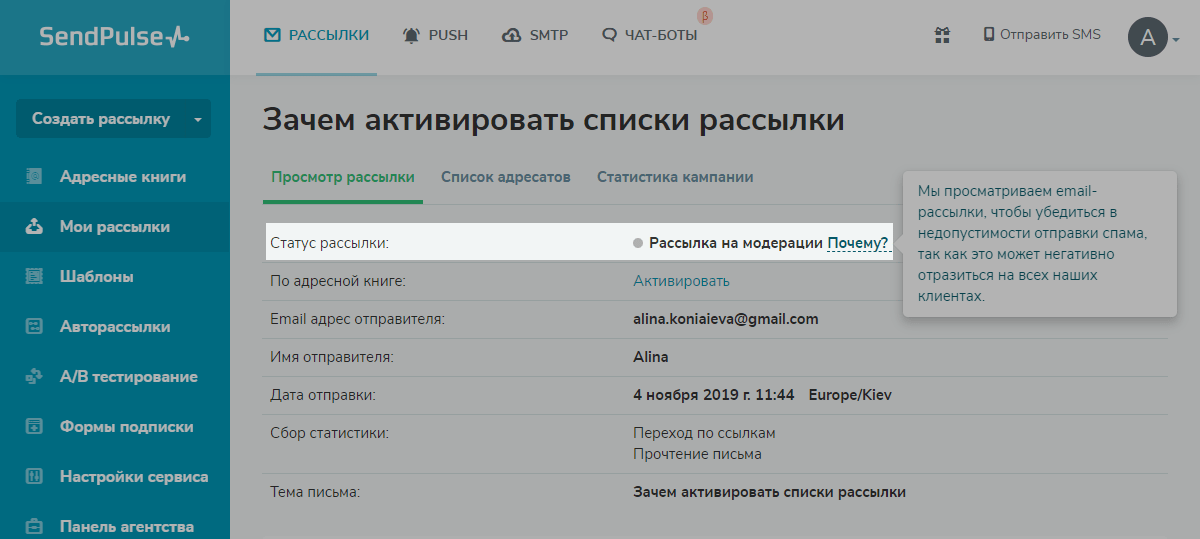Select Мои рассылки in the sidebar
Image resolution: width=1200 pixels, height=539 pixels.
[x=114, y=227]
